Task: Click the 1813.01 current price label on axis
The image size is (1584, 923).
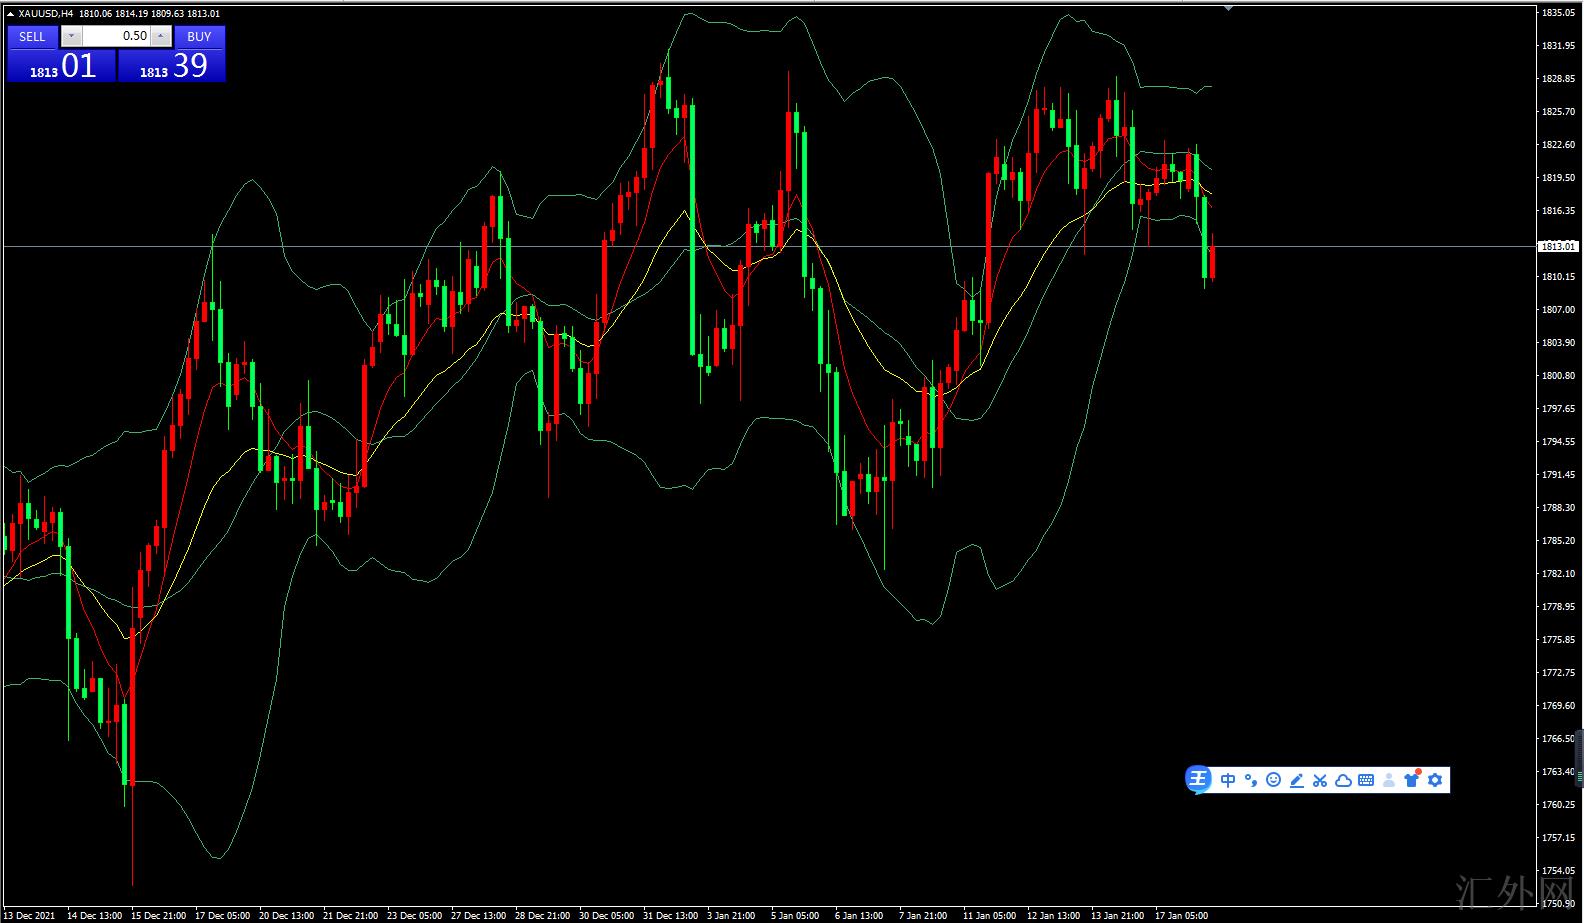Action: tap(1558, 246)
